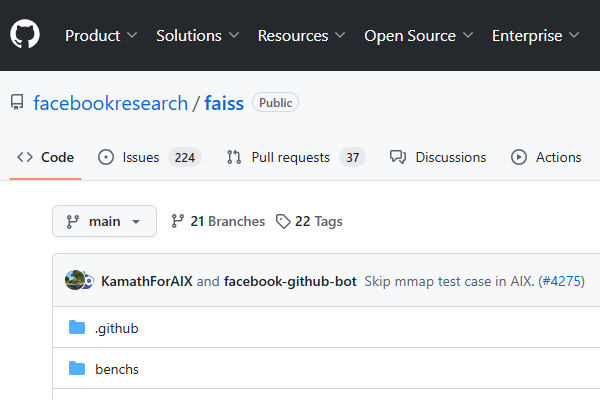Image resolution: width=600 pixels, height=400 pixels.
Task: Open KamathForAIX author profile link
Action: (147, 281)
